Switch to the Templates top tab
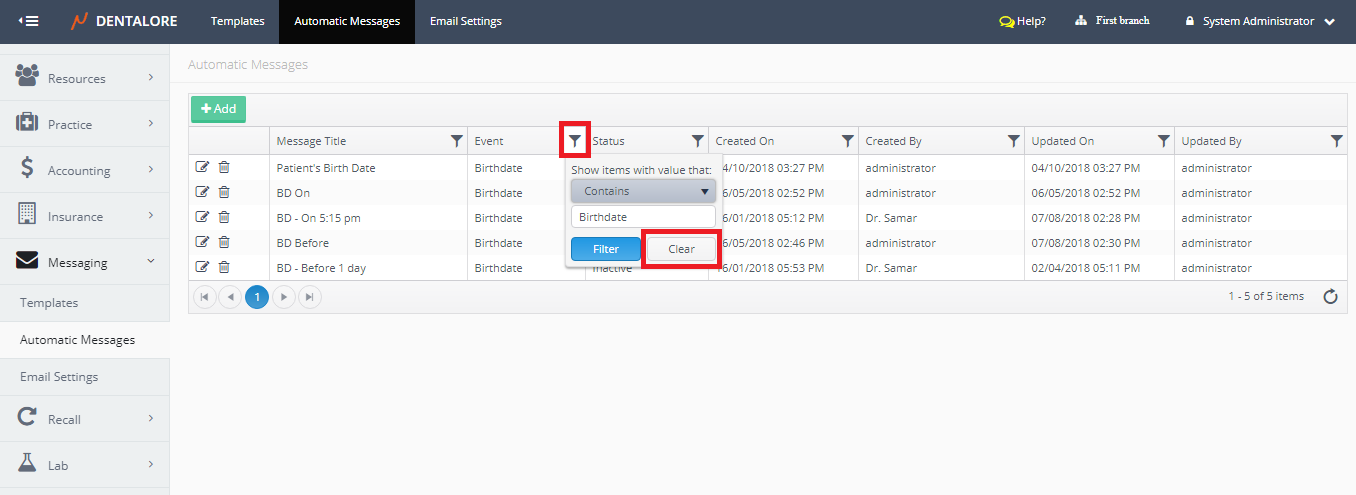Image resolution: width=1356 pixels, height=495 pixels. (237, 21)
